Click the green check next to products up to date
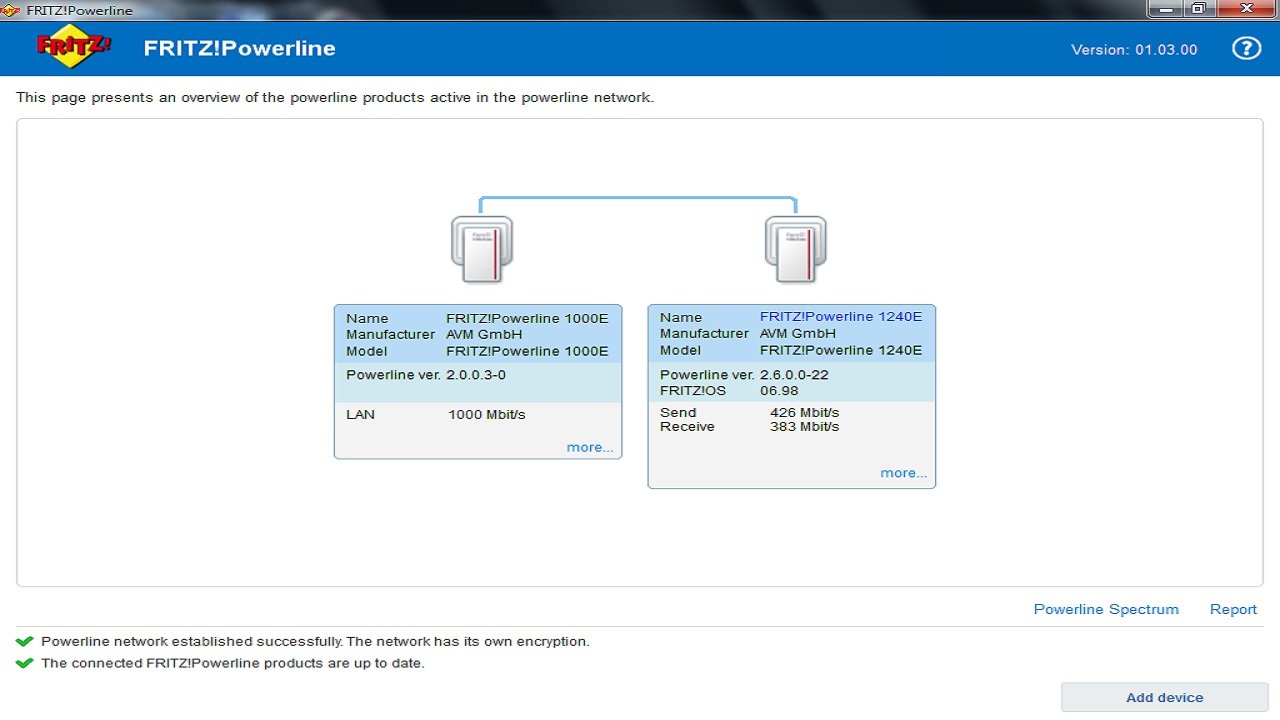Image resolution: width=1280 pixels, height=720 pixels. click(25, 663)
